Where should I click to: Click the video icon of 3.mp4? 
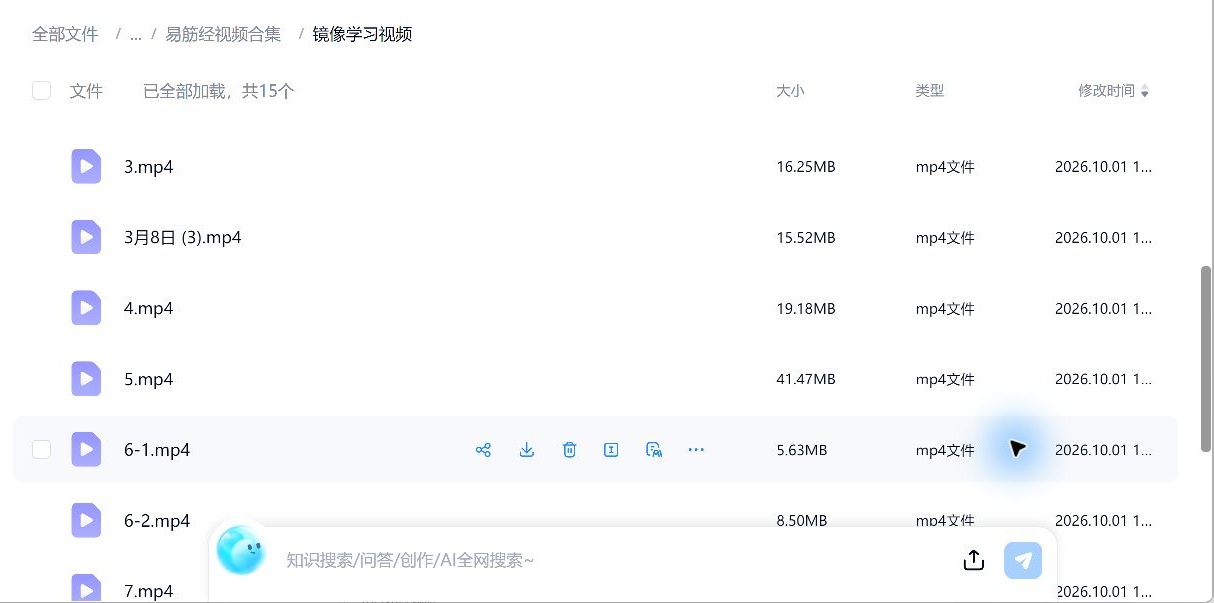[x=86, y=166]
